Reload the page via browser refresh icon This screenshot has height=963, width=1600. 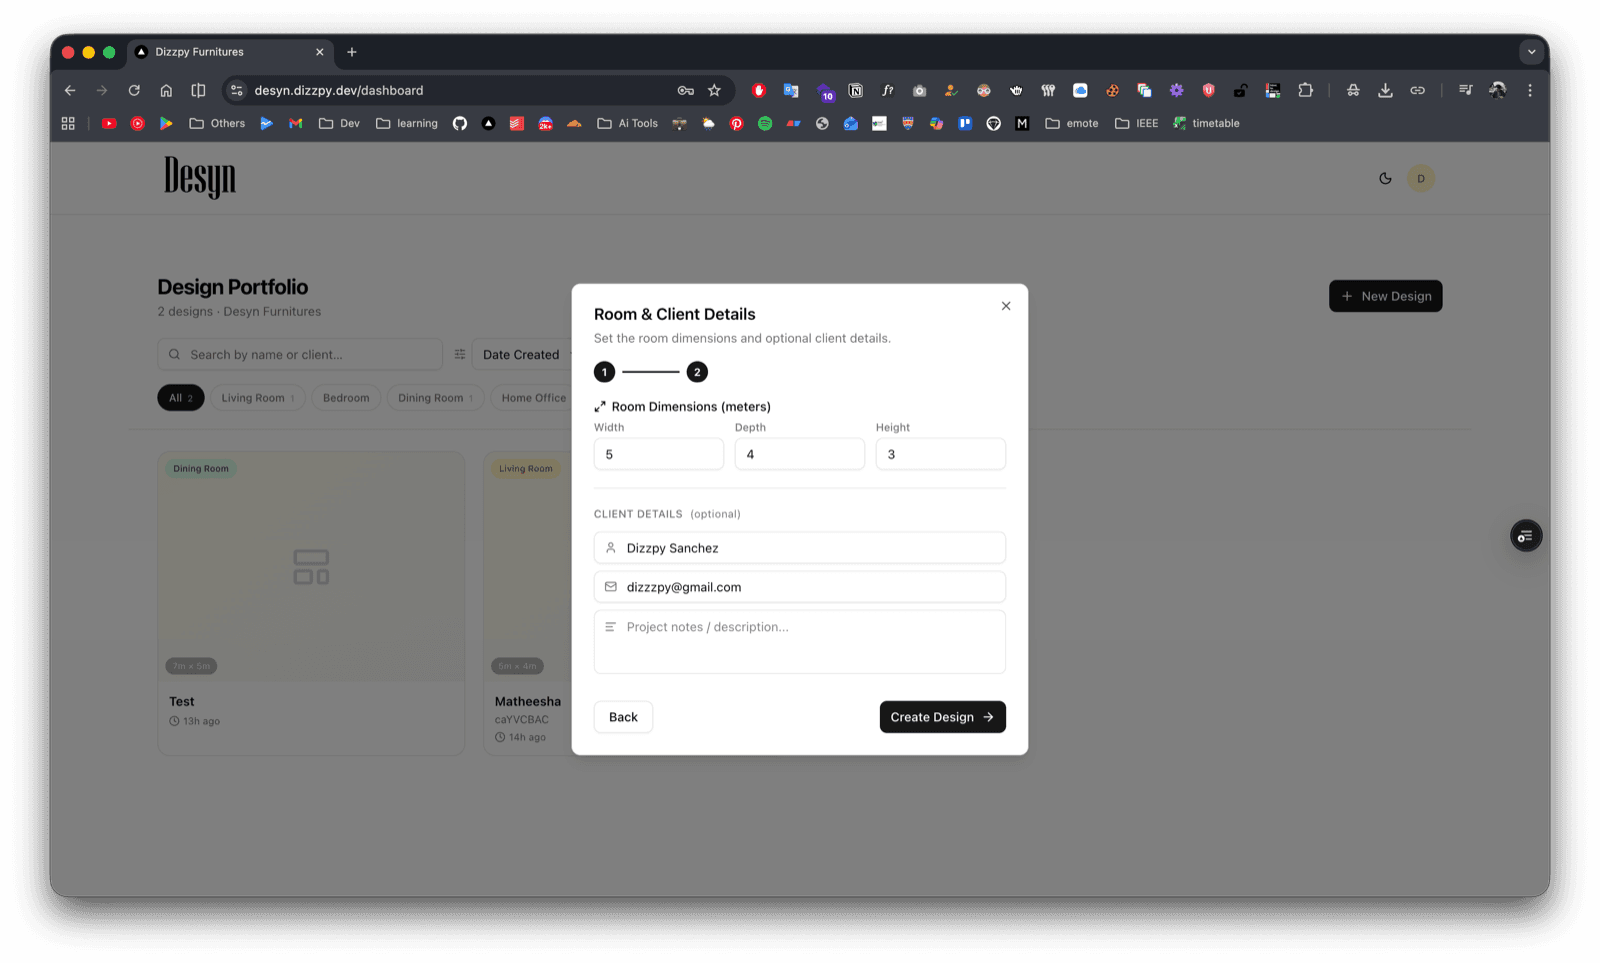134,90
